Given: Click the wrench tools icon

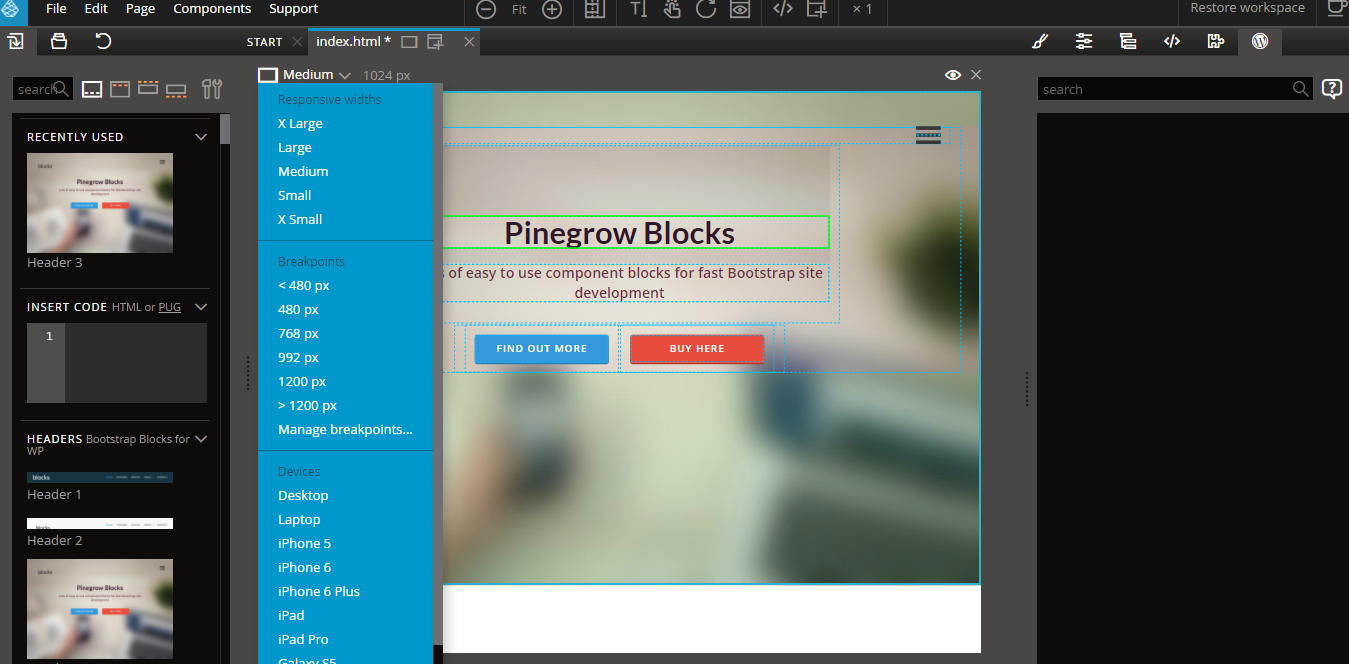Looking at the screenshot, I should pyautogui.click(x=212, y=89).
